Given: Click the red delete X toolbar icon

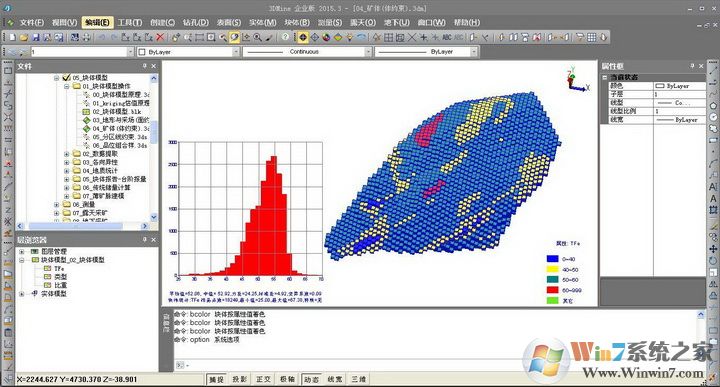Looking at the screenshot, I should [160, 37].
